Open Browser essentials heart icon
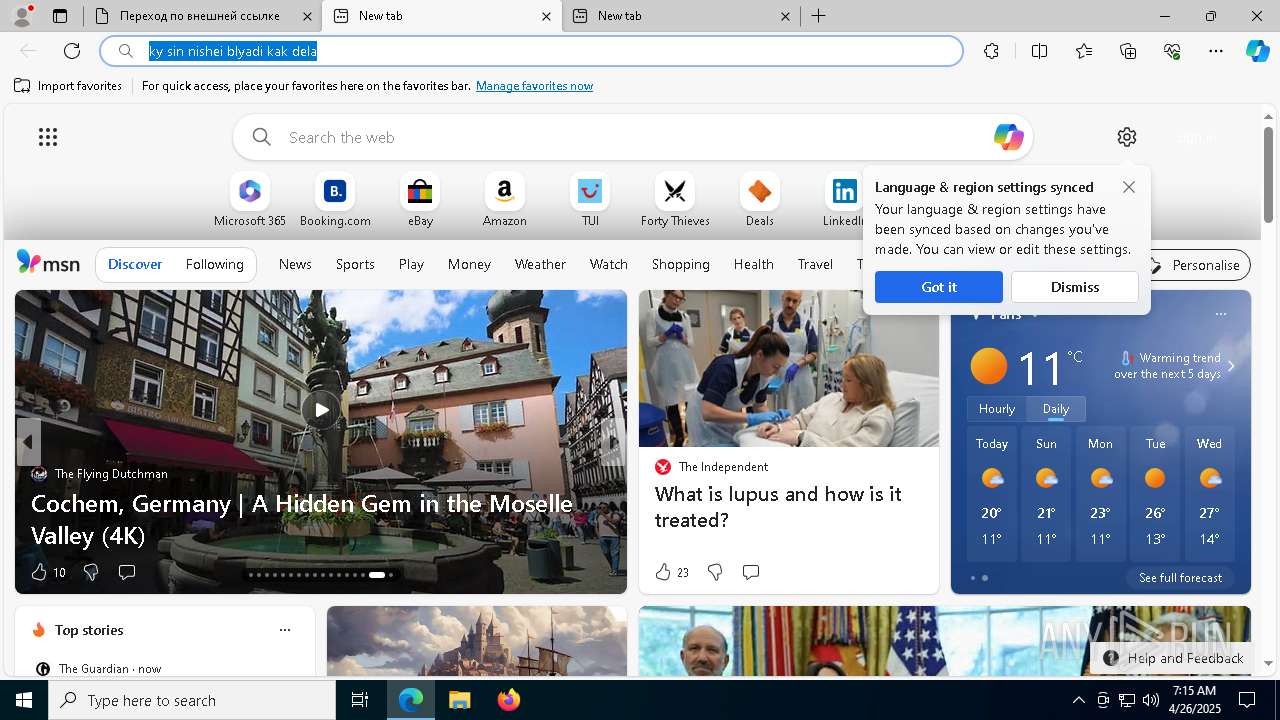 pyautogui.click(x=1172, y=51)
